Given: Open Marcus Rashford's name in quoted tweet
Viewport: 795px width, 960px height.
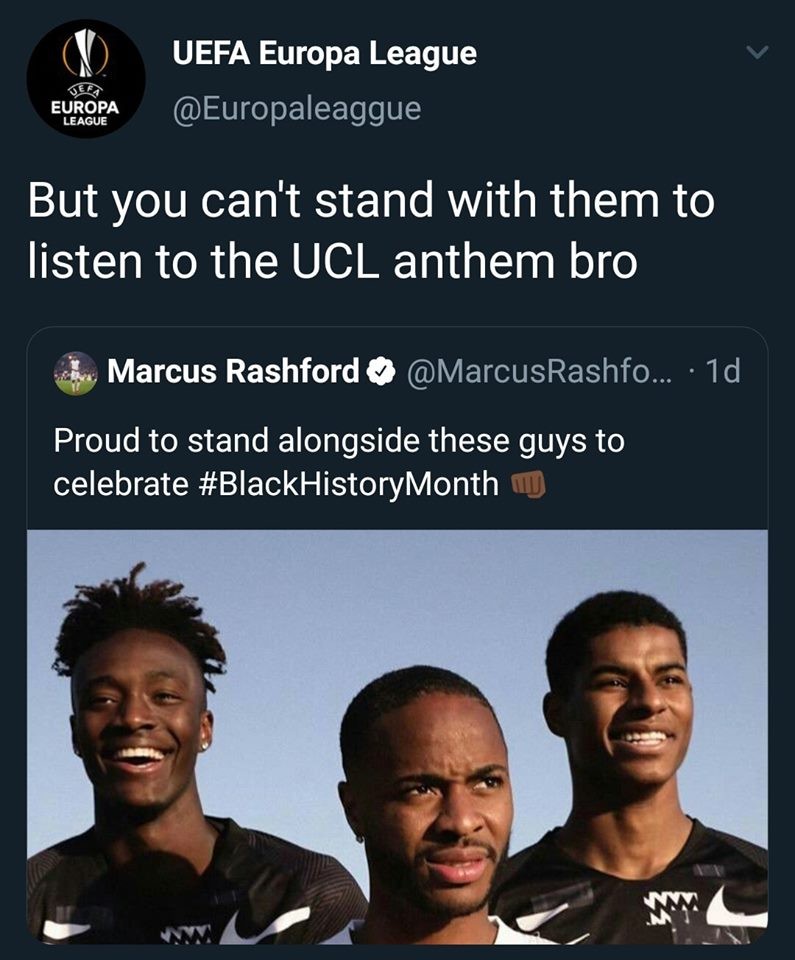Looking at the screenshot, I should tap(232, 372).
